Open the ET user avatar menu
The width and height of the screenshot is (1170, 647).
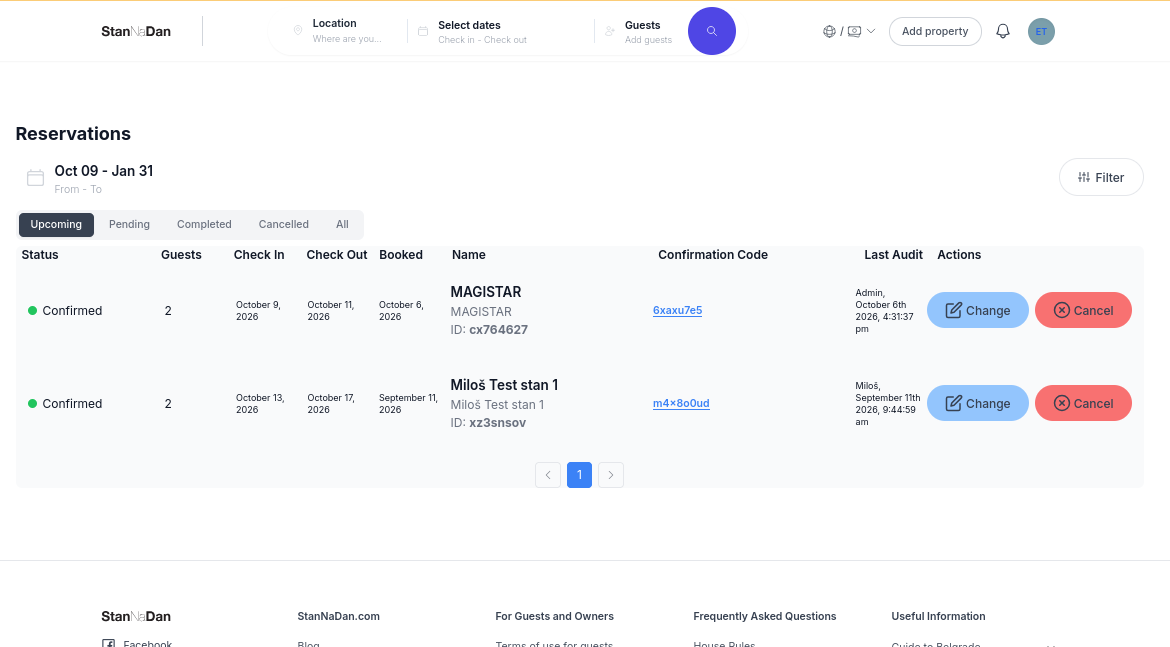1041,31
